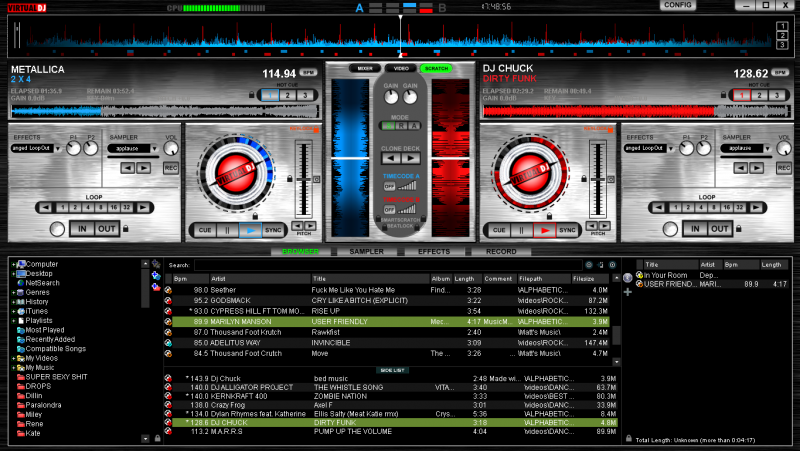This screenshot has width=800, height=451.
Task: Switch to the SCRATCH panel
Action: point(436,68)
